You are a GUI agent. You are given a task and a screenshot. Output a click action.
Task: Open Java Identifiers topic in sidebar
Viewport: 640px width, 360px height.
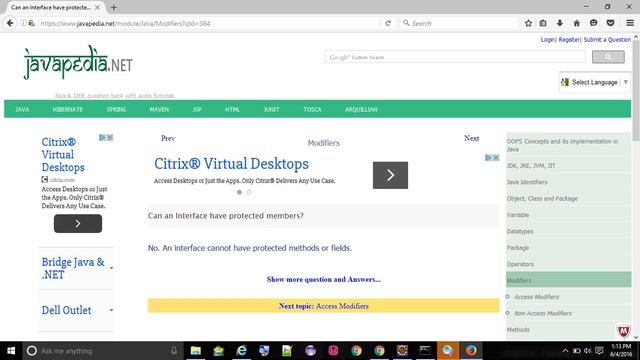527,182
